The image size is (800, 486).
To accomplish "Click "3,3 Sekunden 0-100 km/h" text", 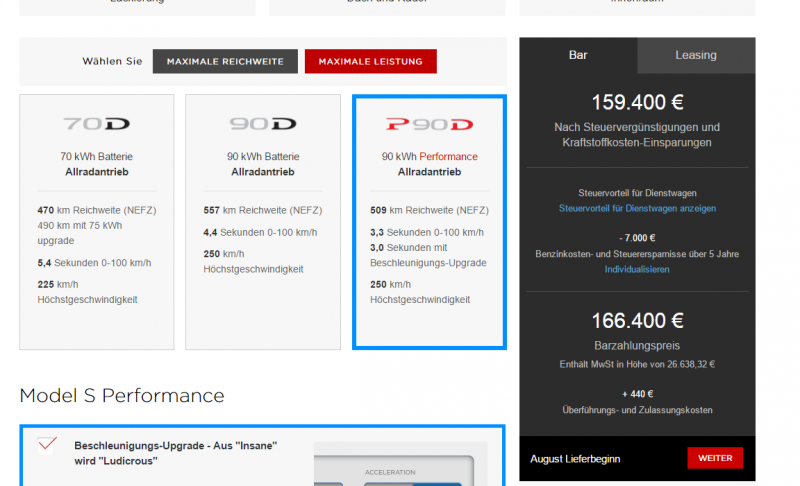I will pos(427,233).
